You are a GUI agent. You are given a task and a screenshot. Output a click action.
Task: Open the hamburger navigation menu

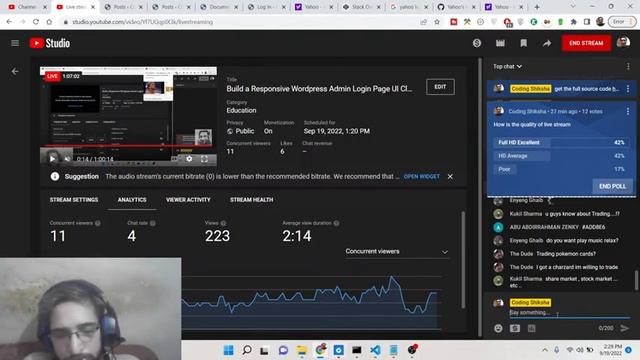point(15,43)
